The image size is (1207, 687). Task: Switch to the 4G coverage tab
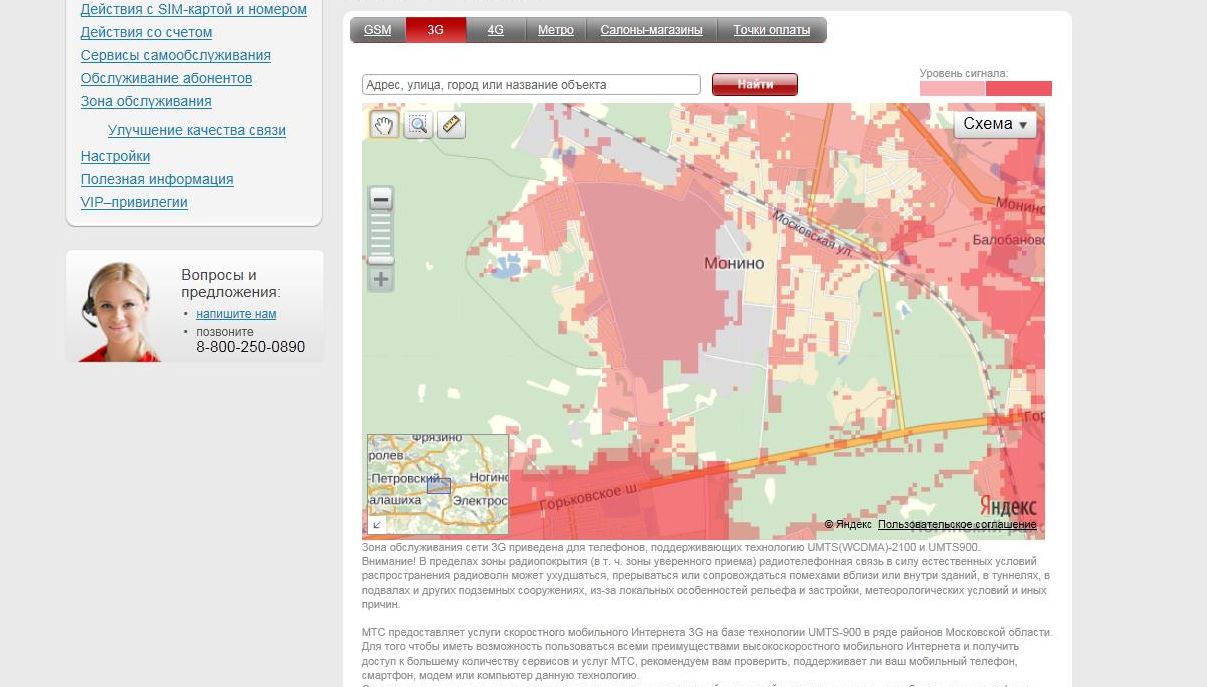[x=496, y=30]
